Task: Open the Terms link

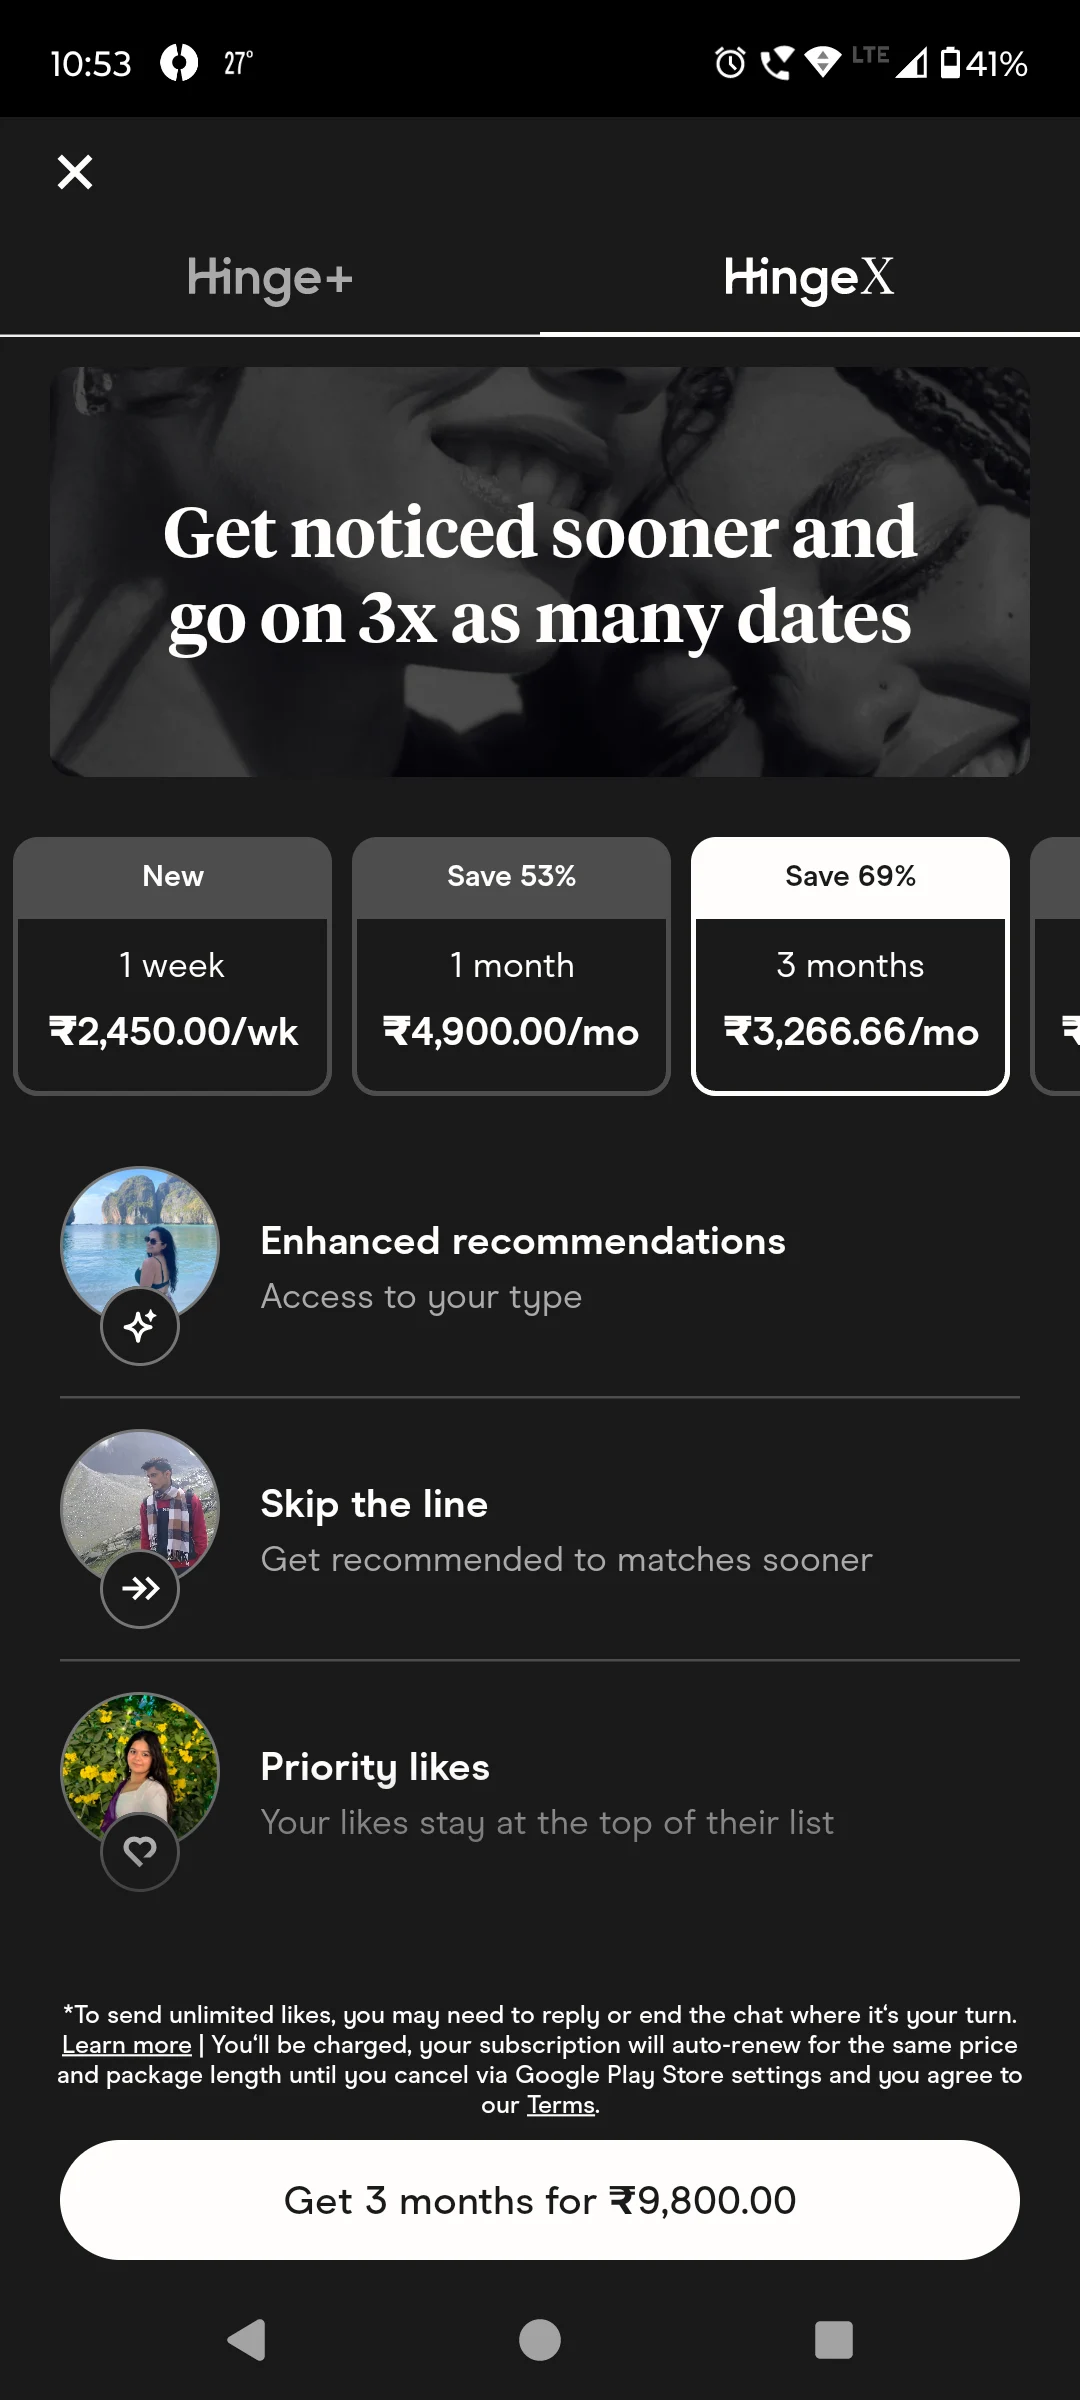Action: tap(561, 2105)
